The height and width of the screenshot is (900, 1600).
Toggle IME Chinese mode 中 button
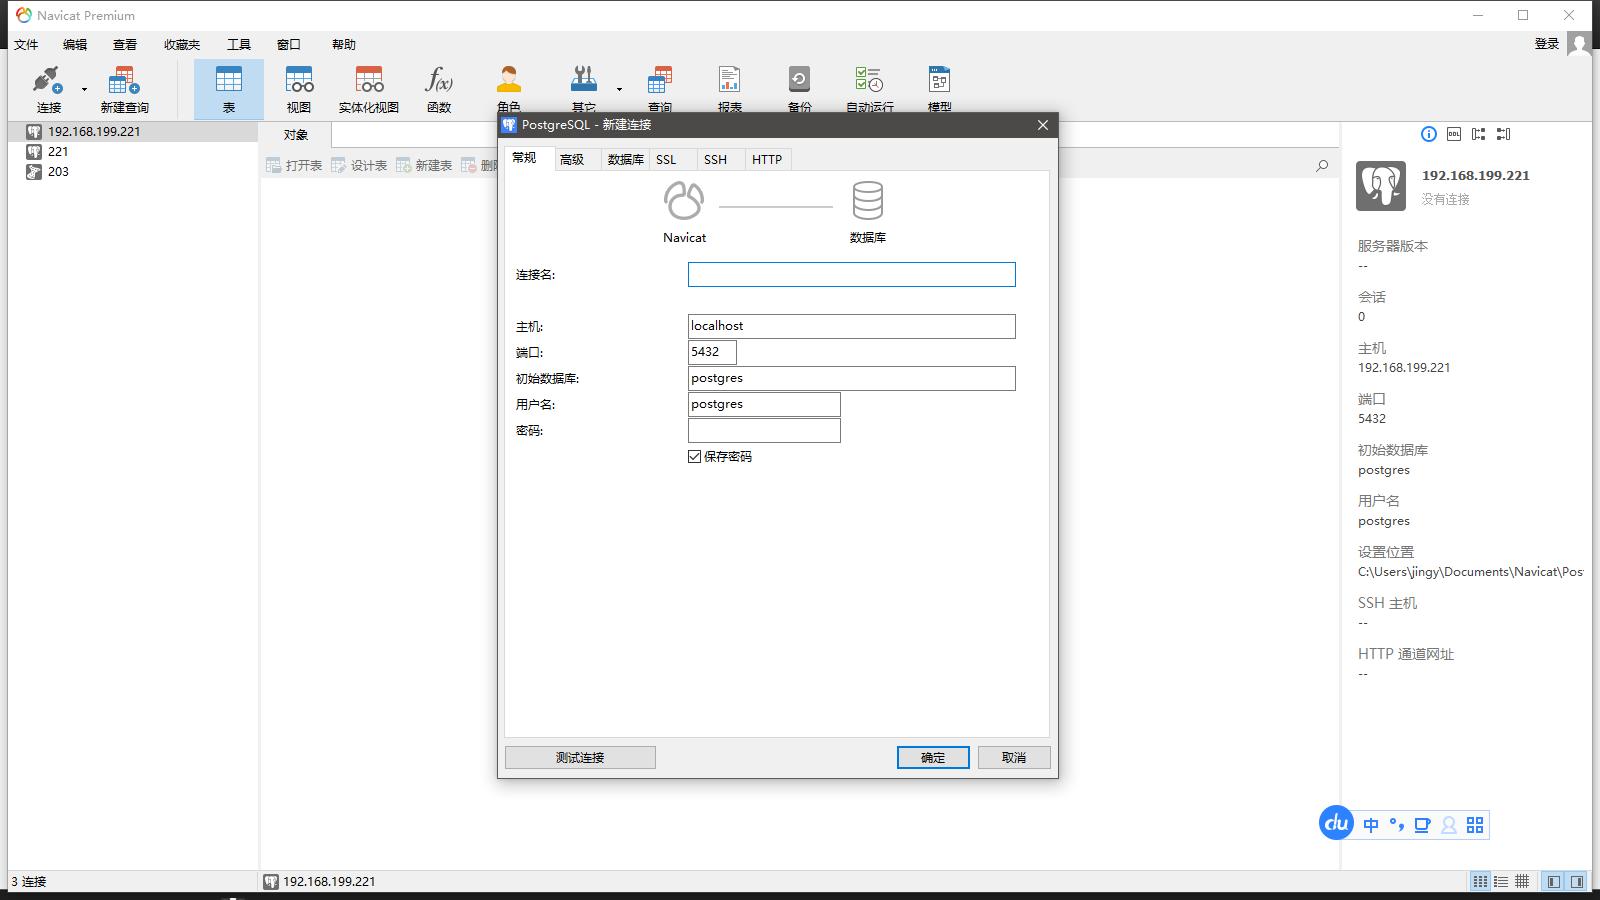[1371, 825]
